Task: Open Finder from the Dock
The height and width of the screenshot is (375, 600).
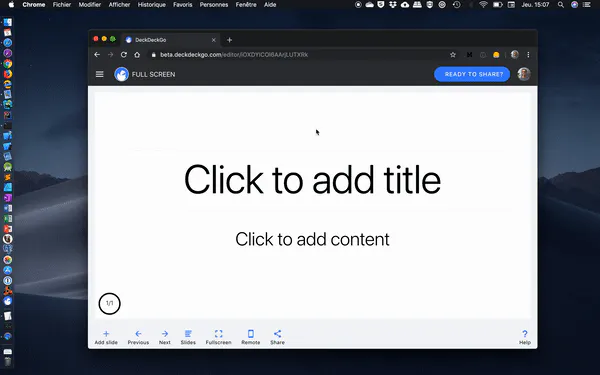Action: (x=8, y=22)
